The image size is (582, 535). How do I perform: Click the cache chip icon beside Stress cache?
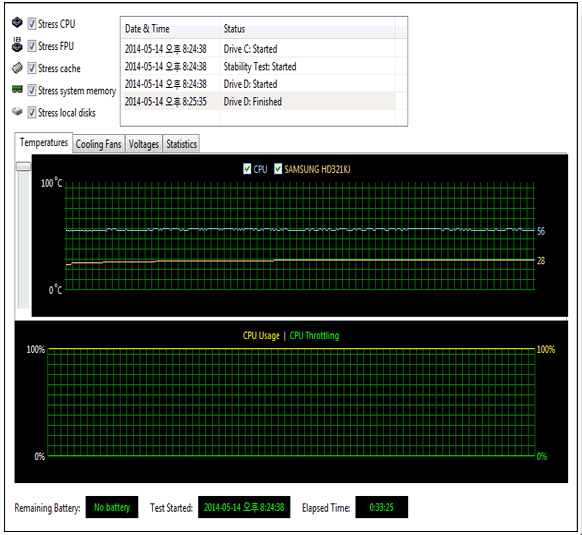pyautogui.click(x=17, y=68)
